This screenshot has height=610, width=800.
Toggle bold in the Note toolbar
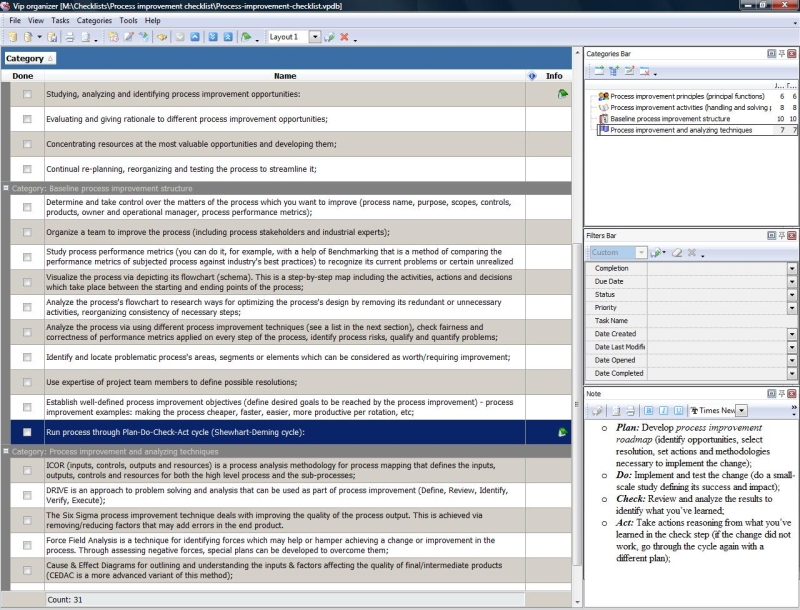pos(648,410)
